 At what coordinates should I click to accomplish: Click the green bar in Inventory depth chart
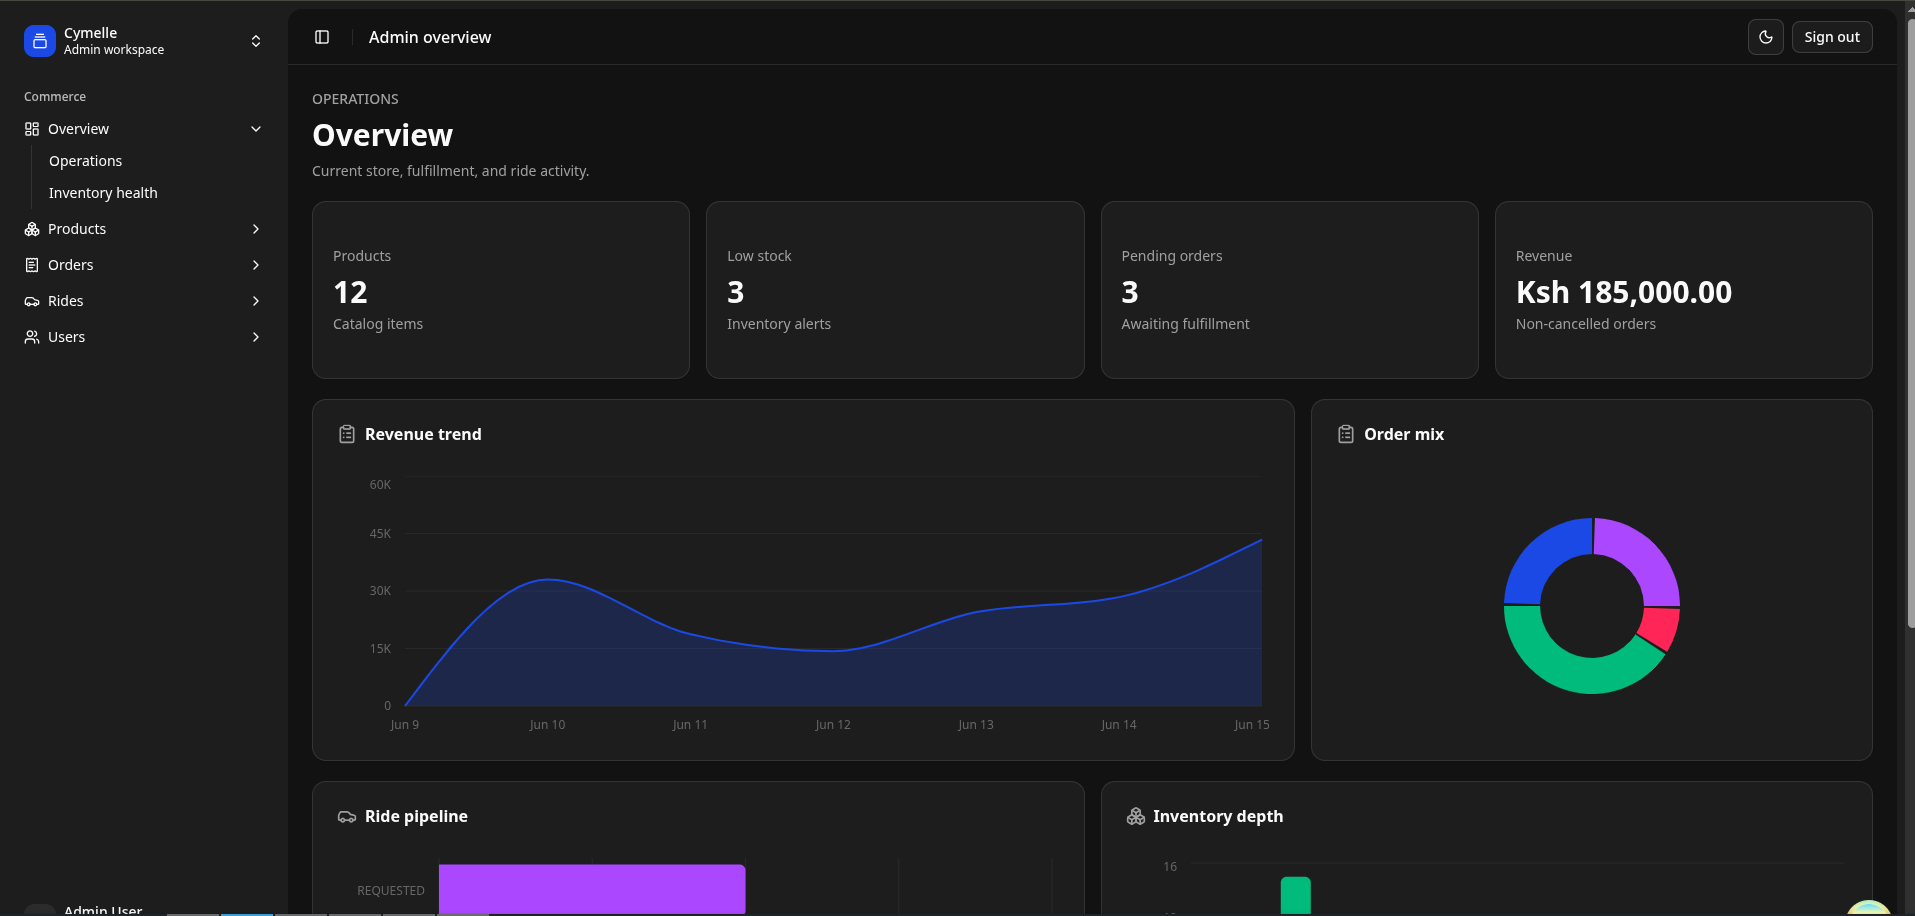tap(1295, 895)
